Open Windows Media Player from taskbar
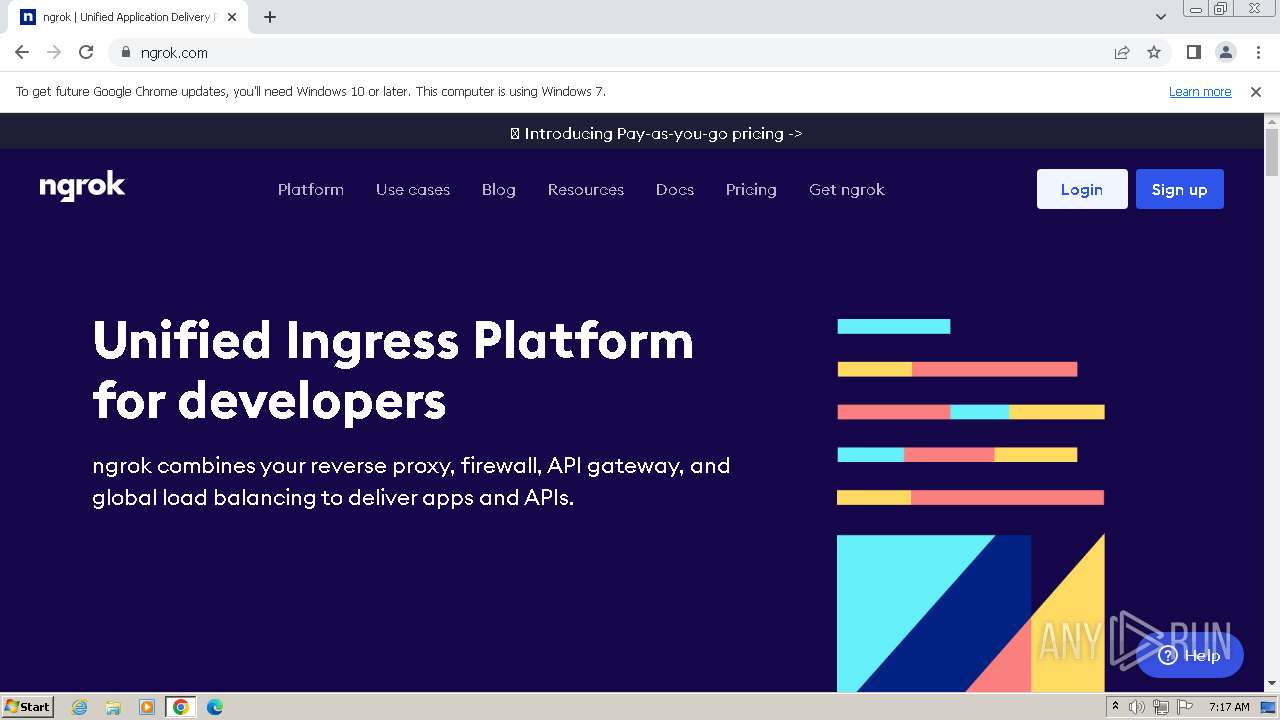This screenshot has width=1280, height=720. click(147, 707)
